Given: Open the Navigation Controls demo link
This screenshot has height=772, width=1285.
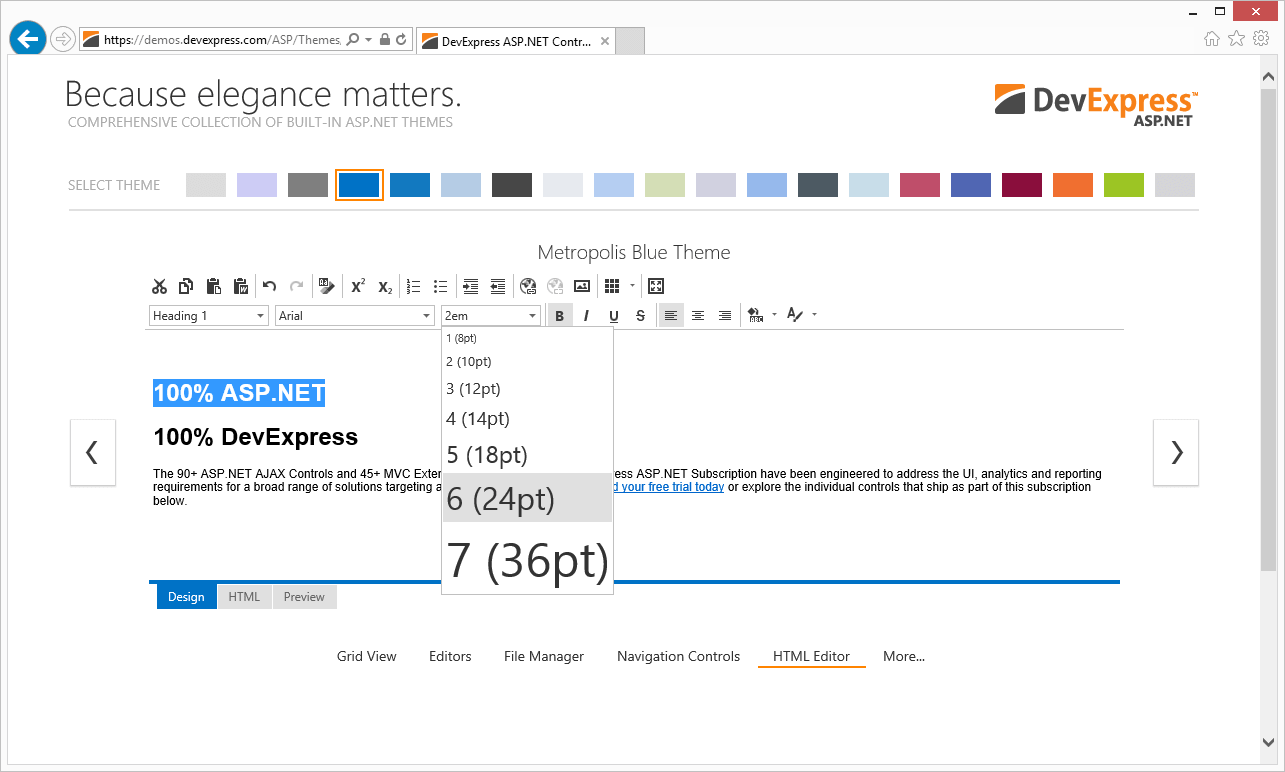Looking at the screenshot, I should click(x=678, y=656).
